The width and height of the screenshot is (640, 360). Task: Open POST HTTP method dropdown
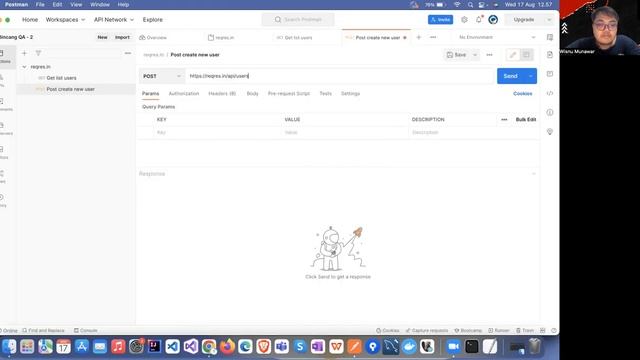pyautogui.click(x=162, y=76)
